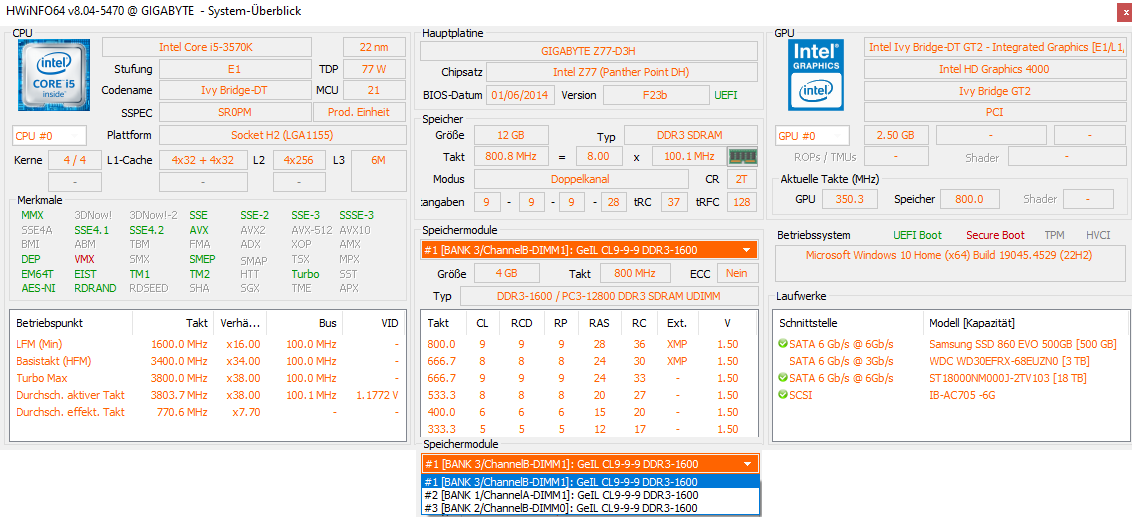Click the 533.3 memory timing row
Image resolution: width=1132 pixels, height=517 pixels.
point(589,394)
